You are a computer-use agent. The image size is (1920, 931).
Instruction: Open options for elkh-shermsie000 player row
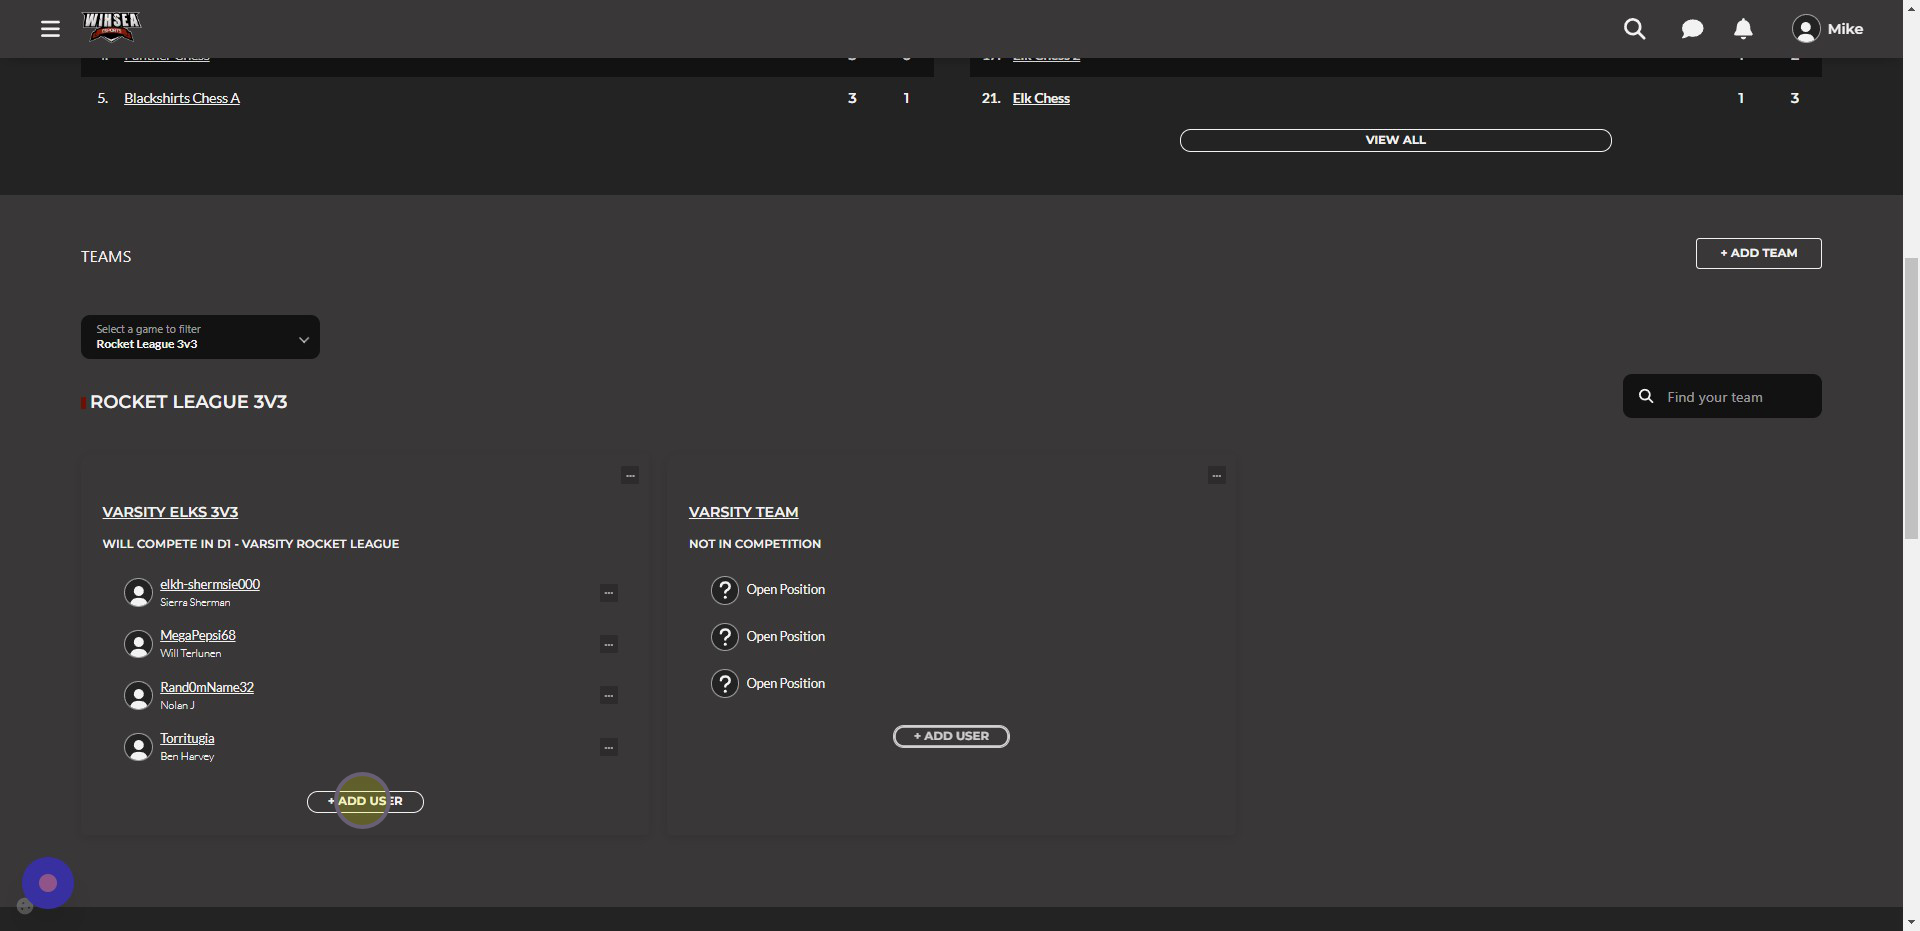(608, 593)
